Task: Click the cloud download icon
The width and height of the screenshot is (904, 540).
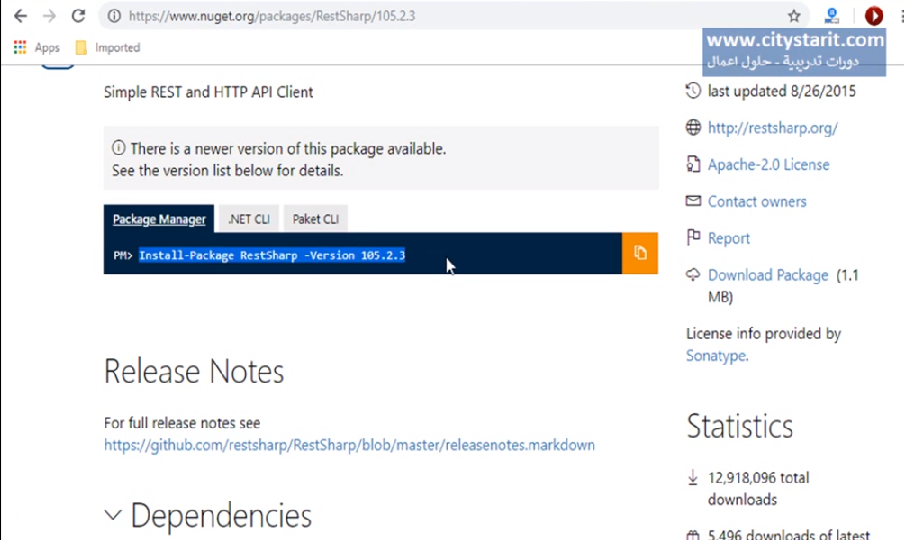Action: click(x=693, y=274)
